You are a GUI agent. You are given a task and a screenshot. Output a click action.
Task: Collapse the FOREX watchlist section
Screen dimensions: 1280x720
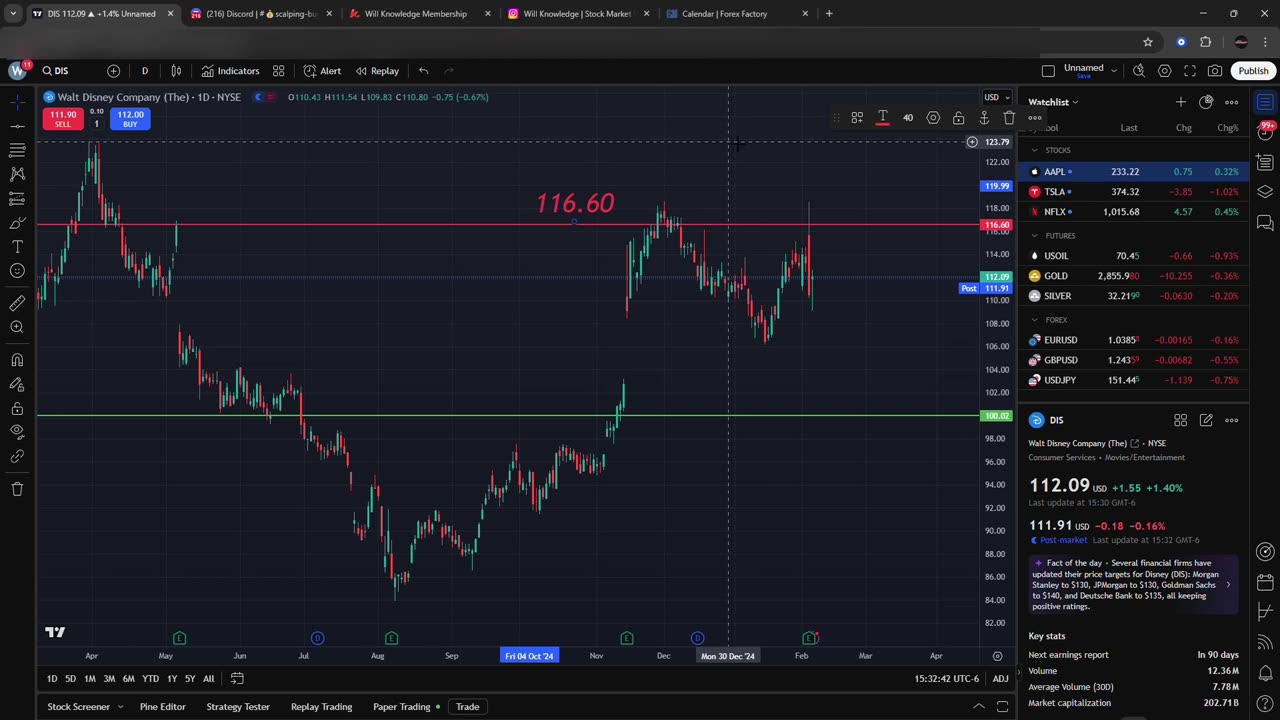[x=1035, y=320]
